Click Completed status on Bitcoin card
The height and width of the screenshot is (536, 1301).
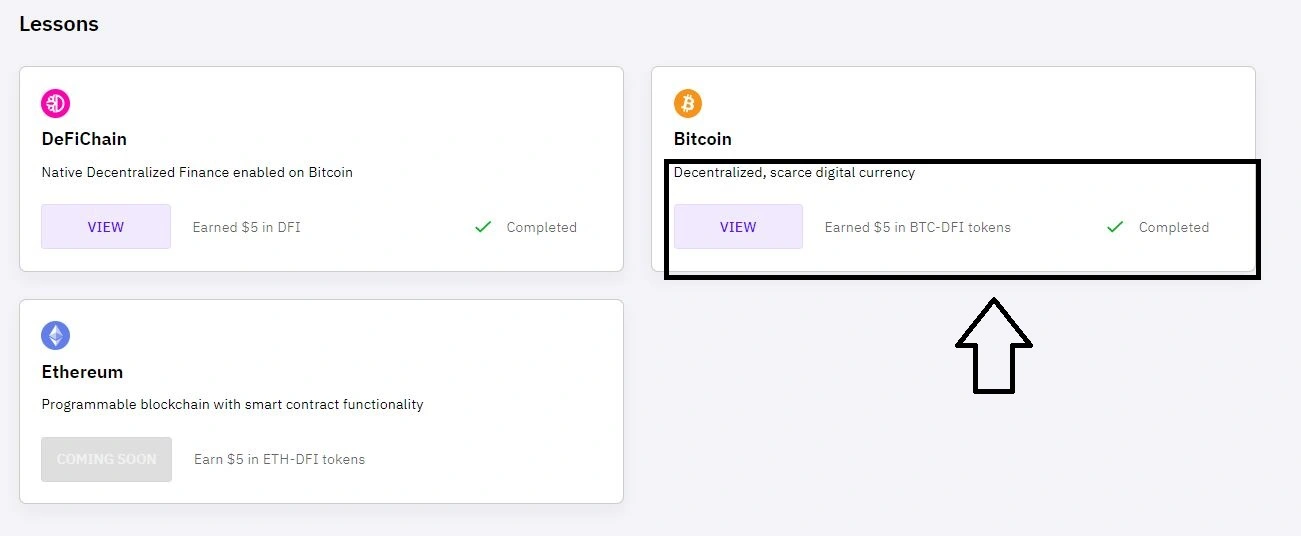(1174, 227)
